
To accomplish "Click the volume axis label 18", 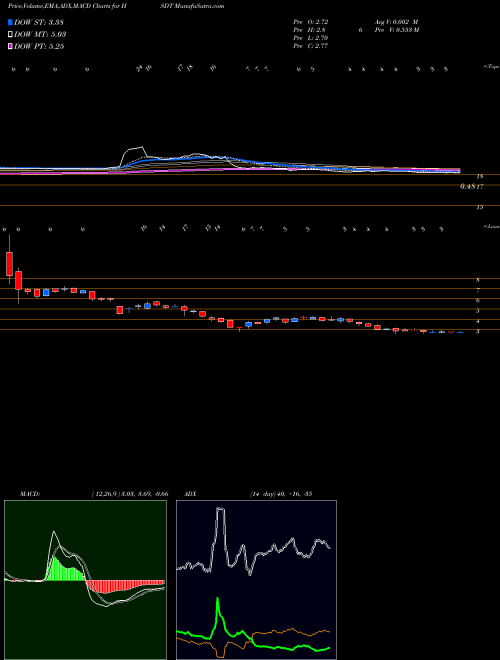I will click(480, 177).
